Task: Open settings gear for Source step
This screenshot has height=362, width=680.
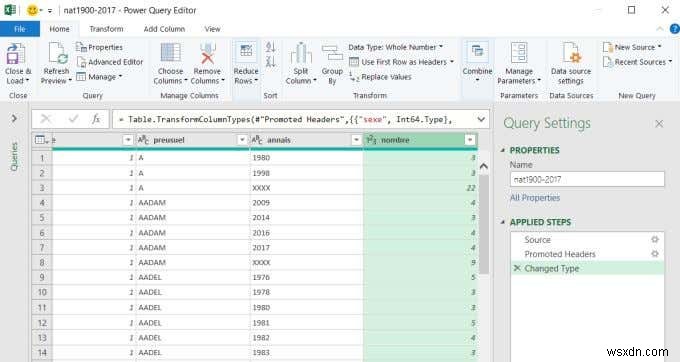Action: point(655,239)
